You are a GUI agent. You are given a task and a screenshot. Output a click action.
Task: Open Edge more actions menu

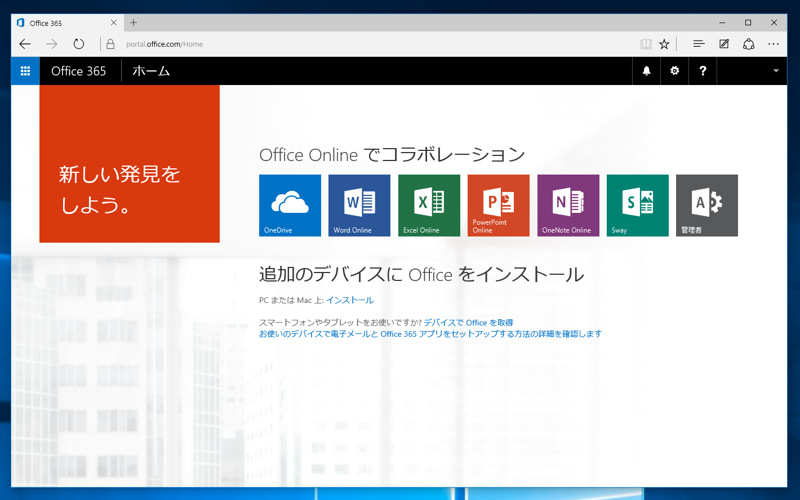[773, 44]
